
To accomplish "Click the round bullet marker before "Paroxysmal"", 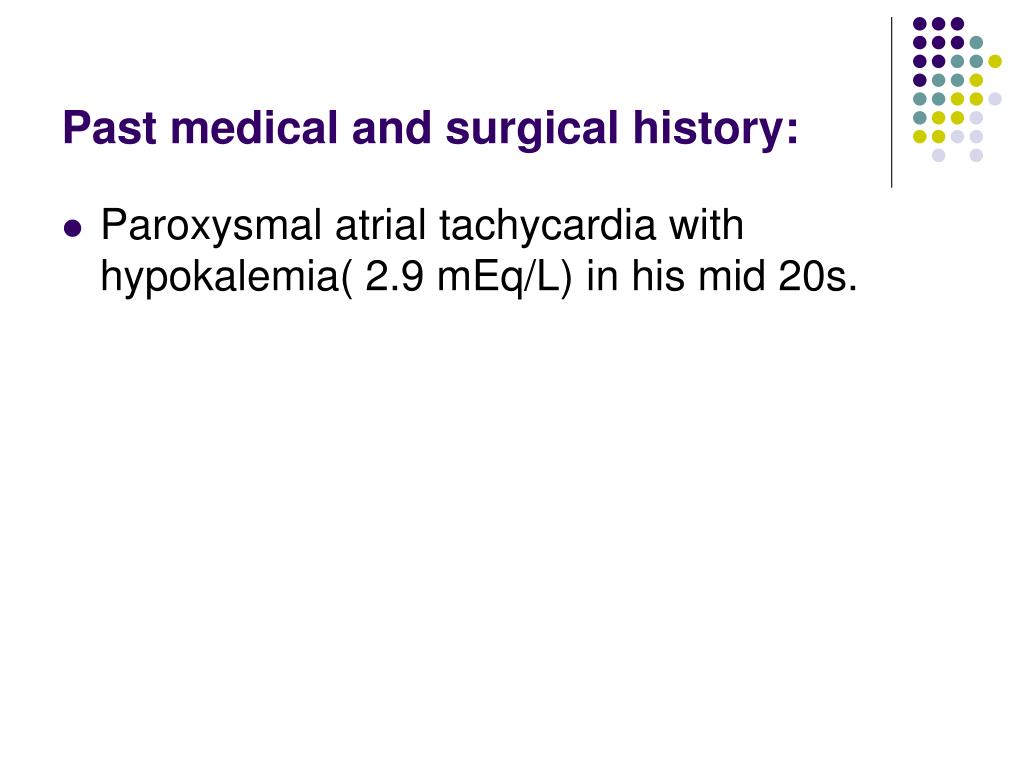I will tap(73, 229).
